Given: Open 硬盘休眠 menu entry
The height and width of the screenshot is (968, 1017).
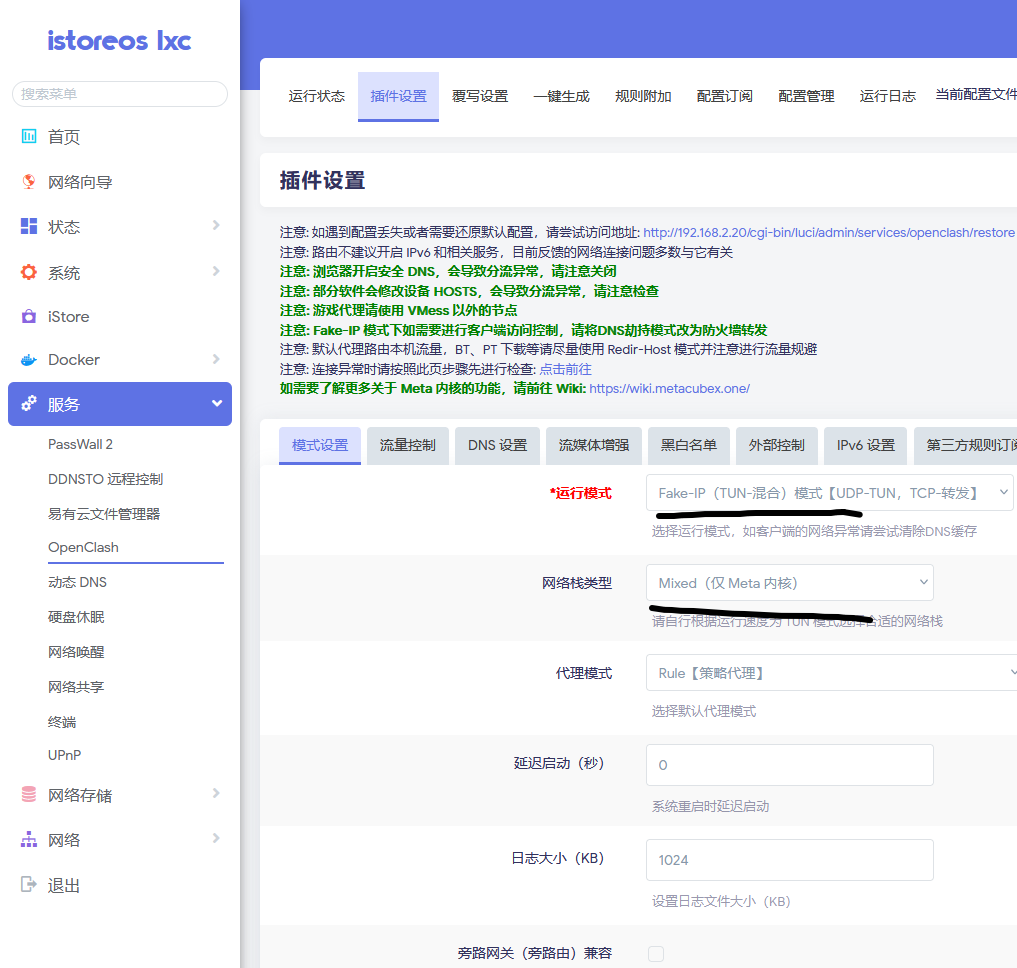Looking at the screenshot, I should [76, 617].
